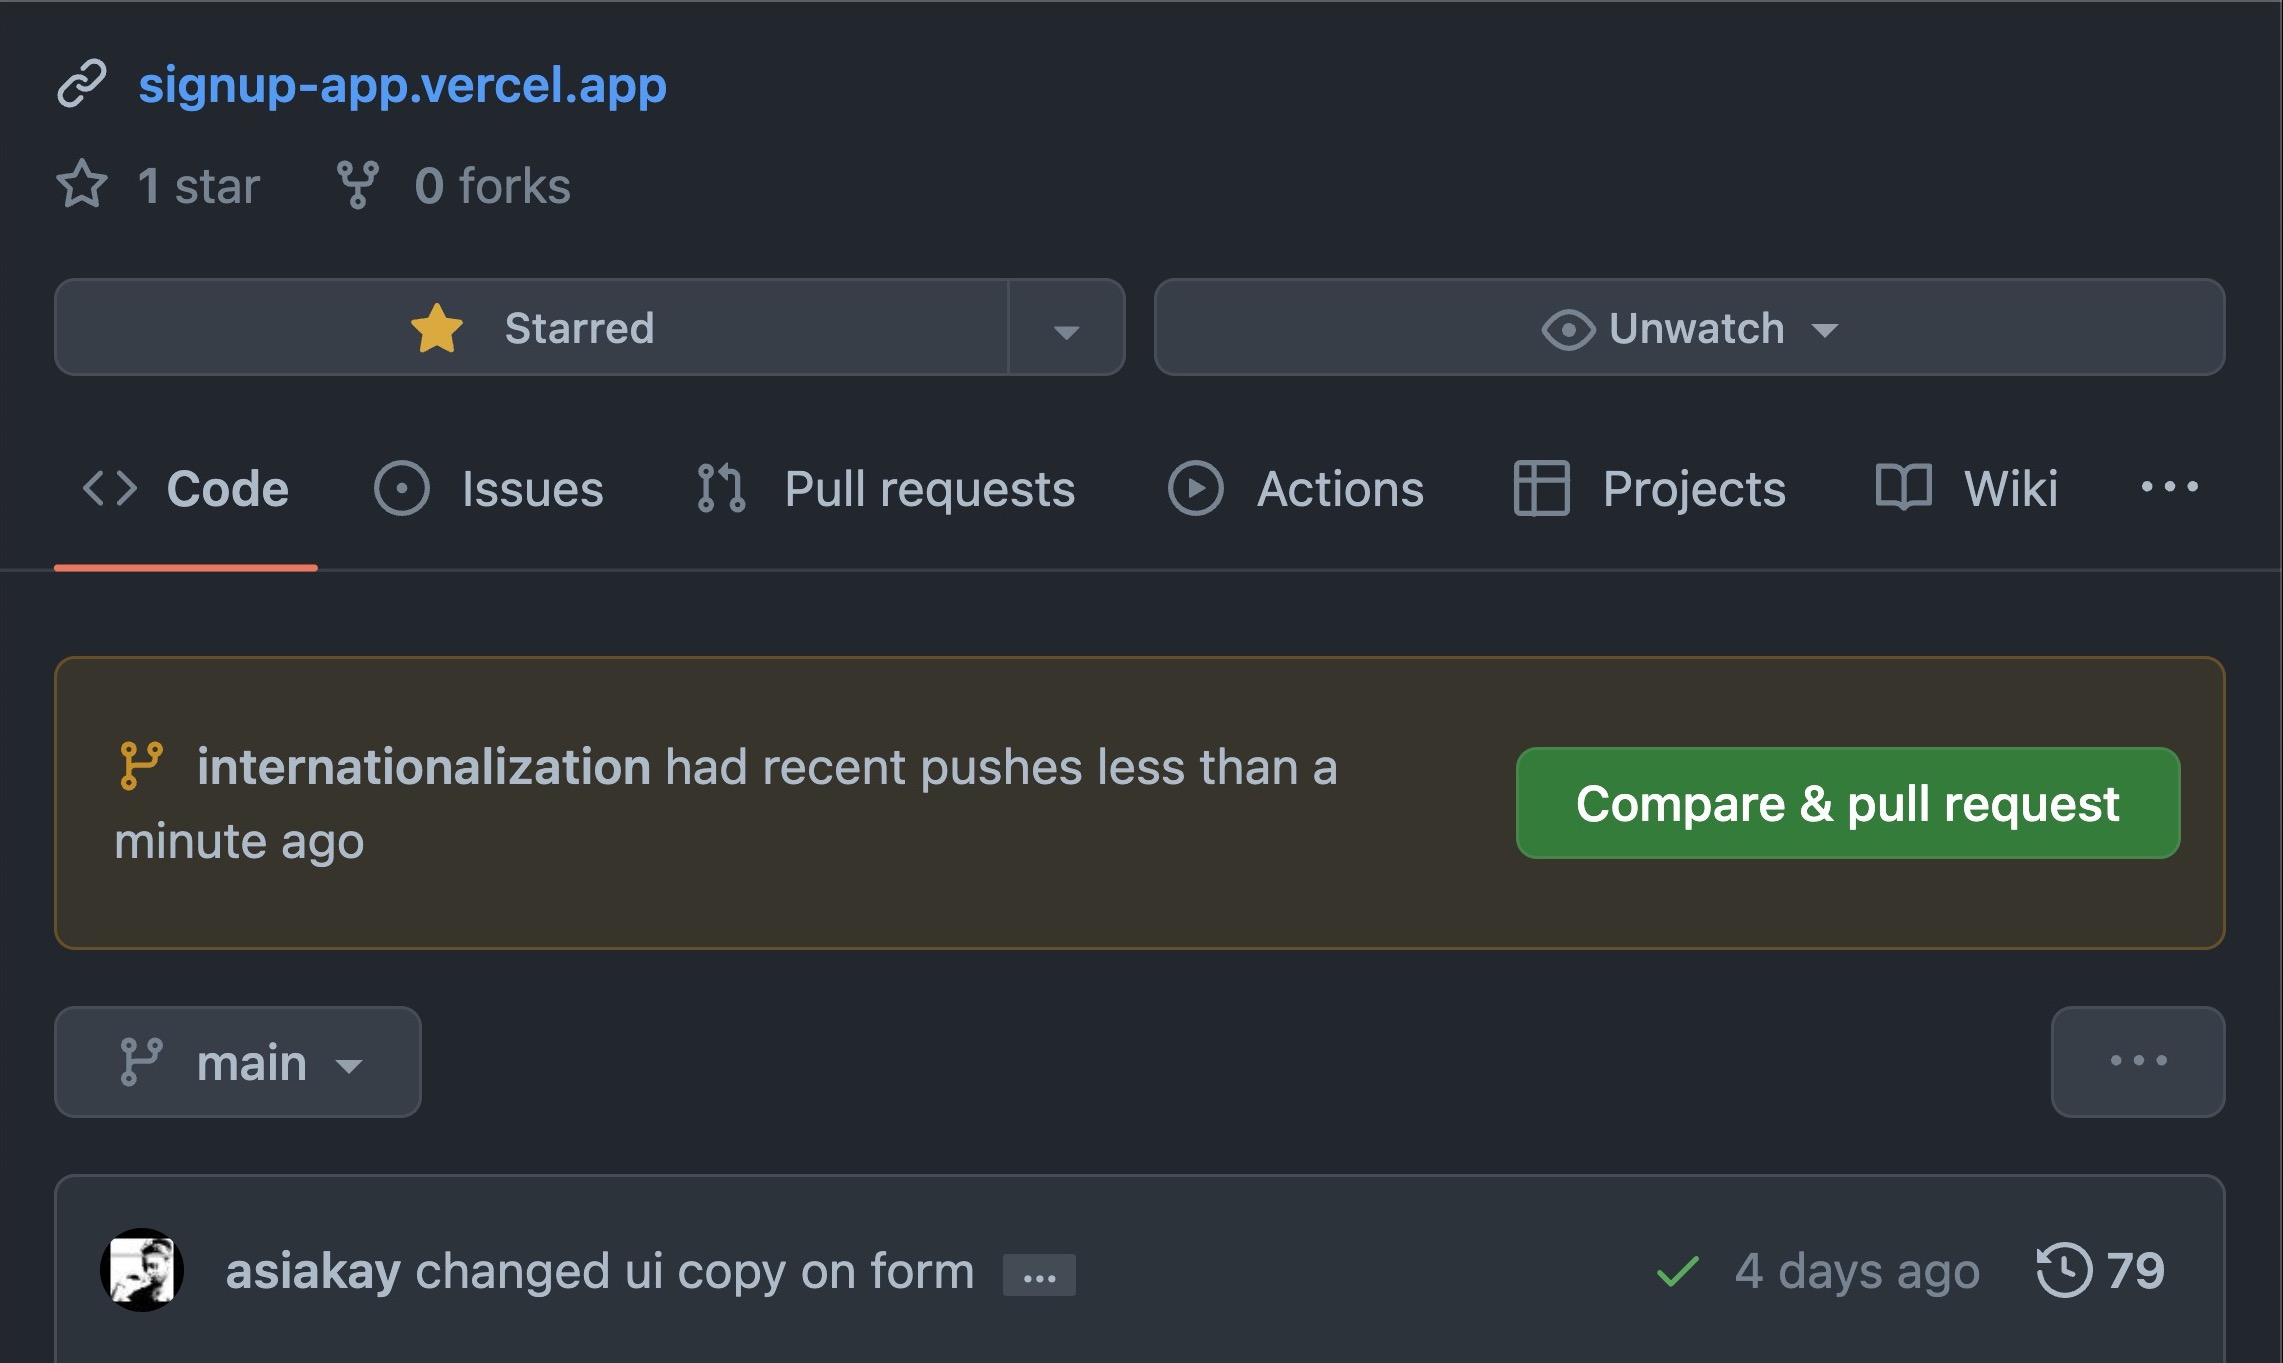Open signup-app.vercel.app link
Screen dimensions: 2283x1363
click(x=402, y=85)
